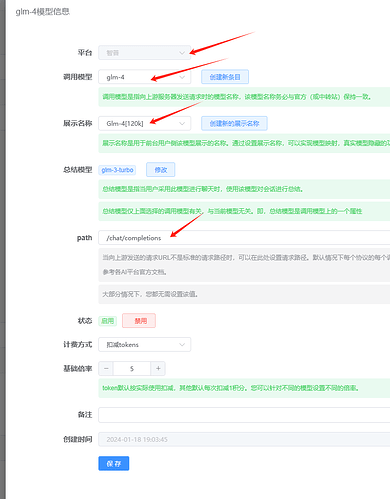Increase base rate with plus icon

[158, 368]
